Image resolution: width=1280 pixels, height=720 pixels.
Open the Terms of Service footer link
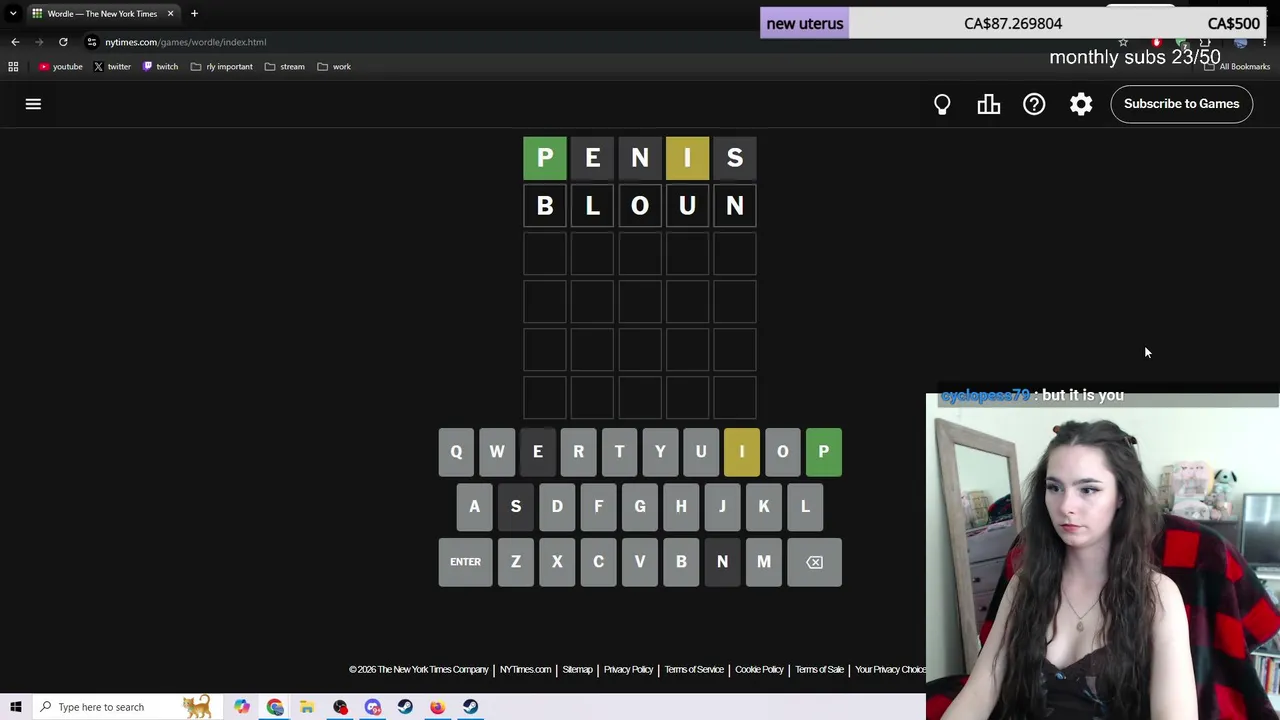(x=694, y=670)
